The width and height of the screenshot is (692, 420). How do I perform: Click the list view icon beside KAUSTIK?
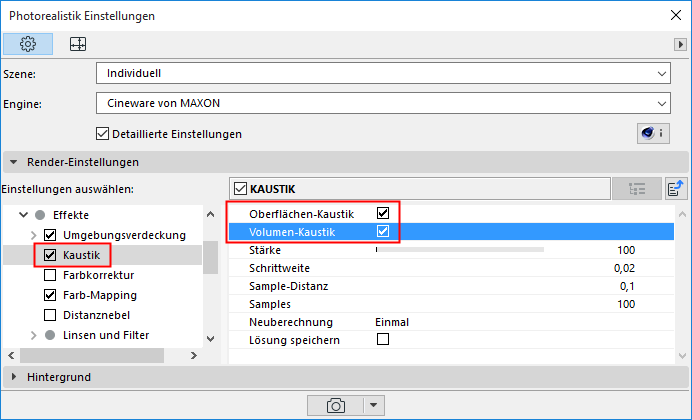[637, 188]
